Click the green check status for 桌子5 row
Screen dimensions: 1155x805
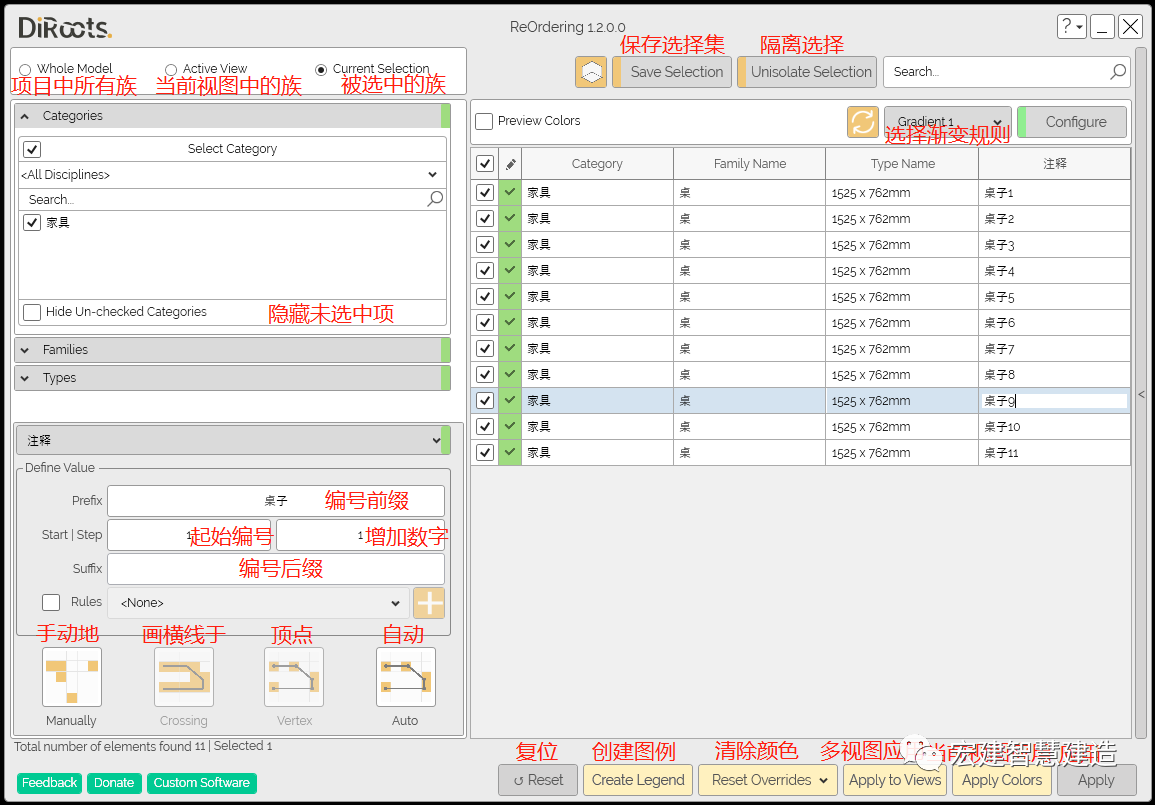pos(510,296)
